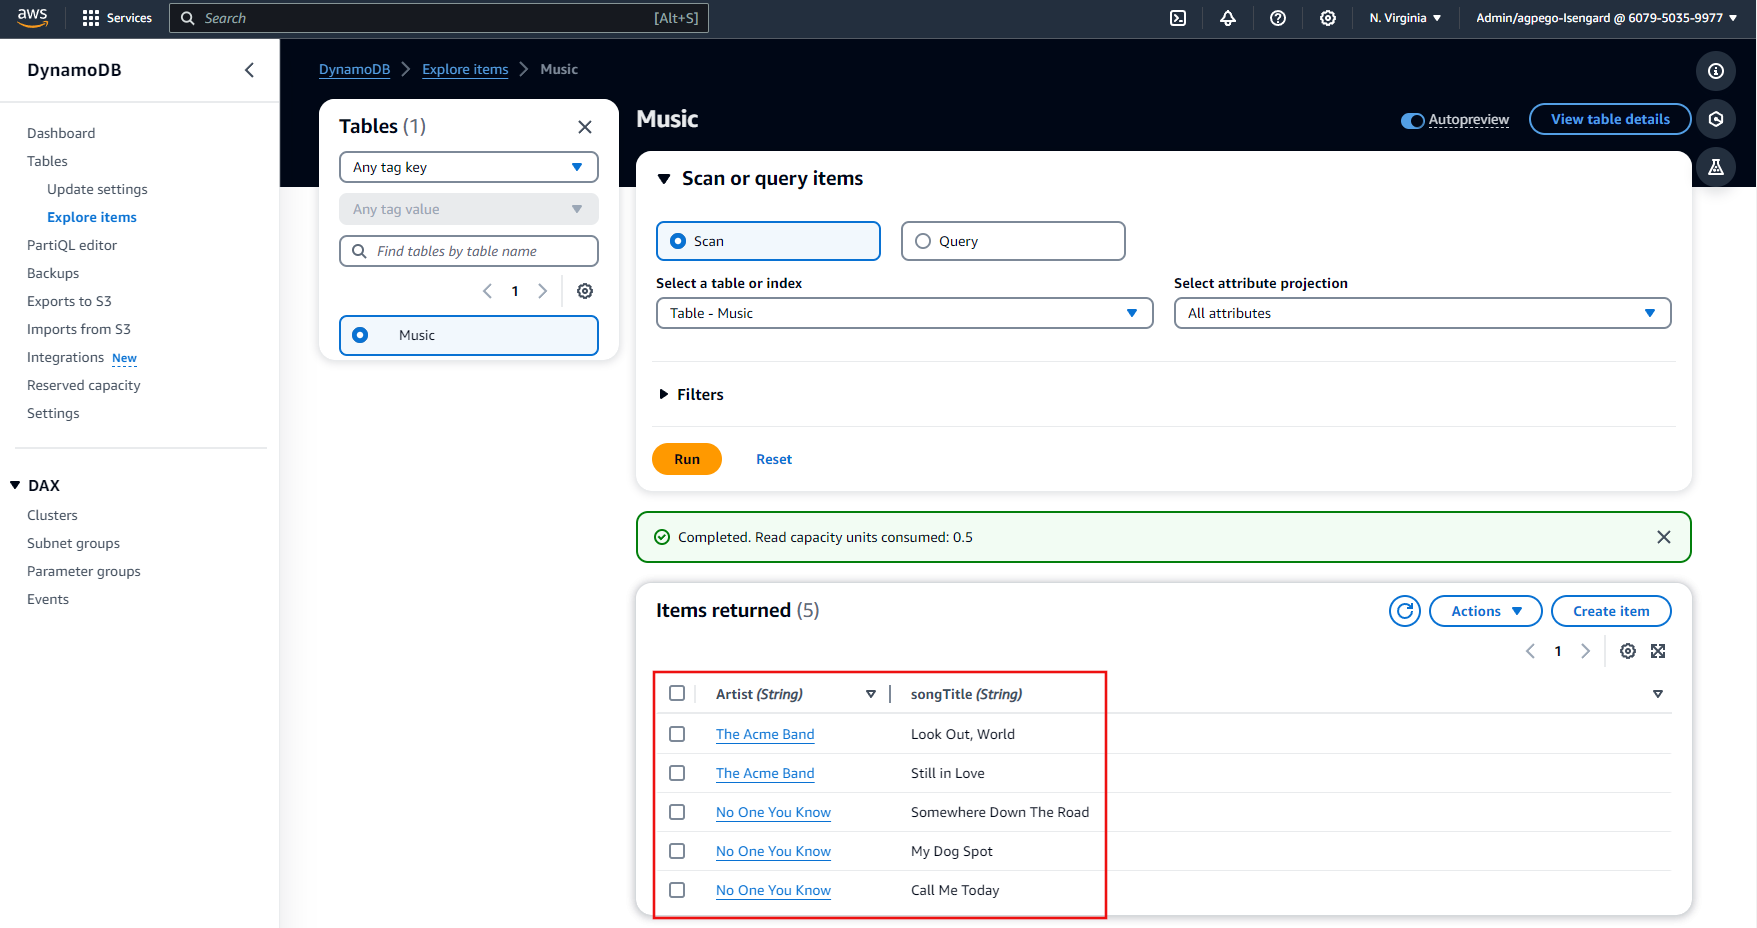This screenshot has width=1757, height=928.
Task: Open AWS CloudShell terminal icon
Action: click(1178, 18)
